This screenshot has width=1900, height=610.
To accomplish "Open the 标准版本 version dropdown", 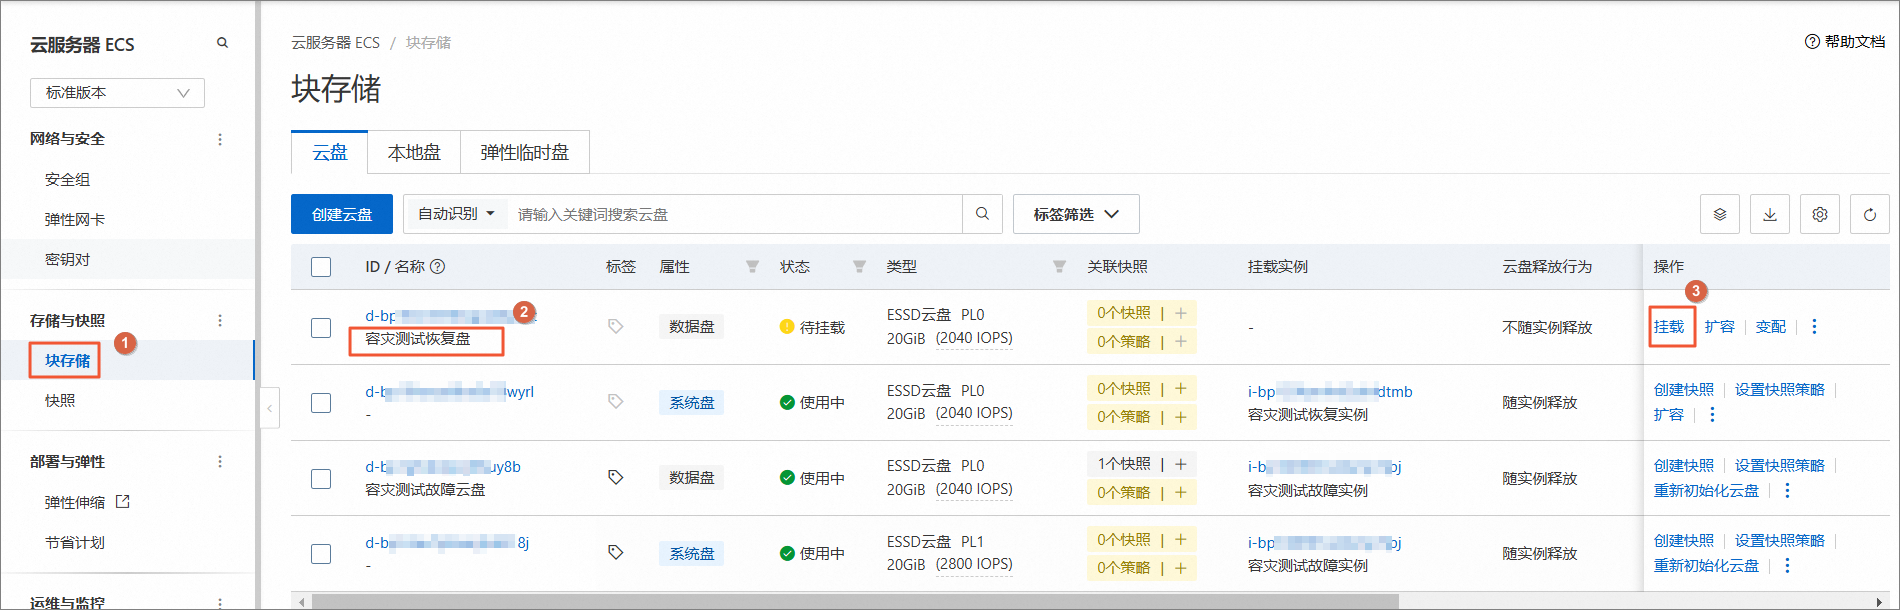I will [x=117, y=92].
